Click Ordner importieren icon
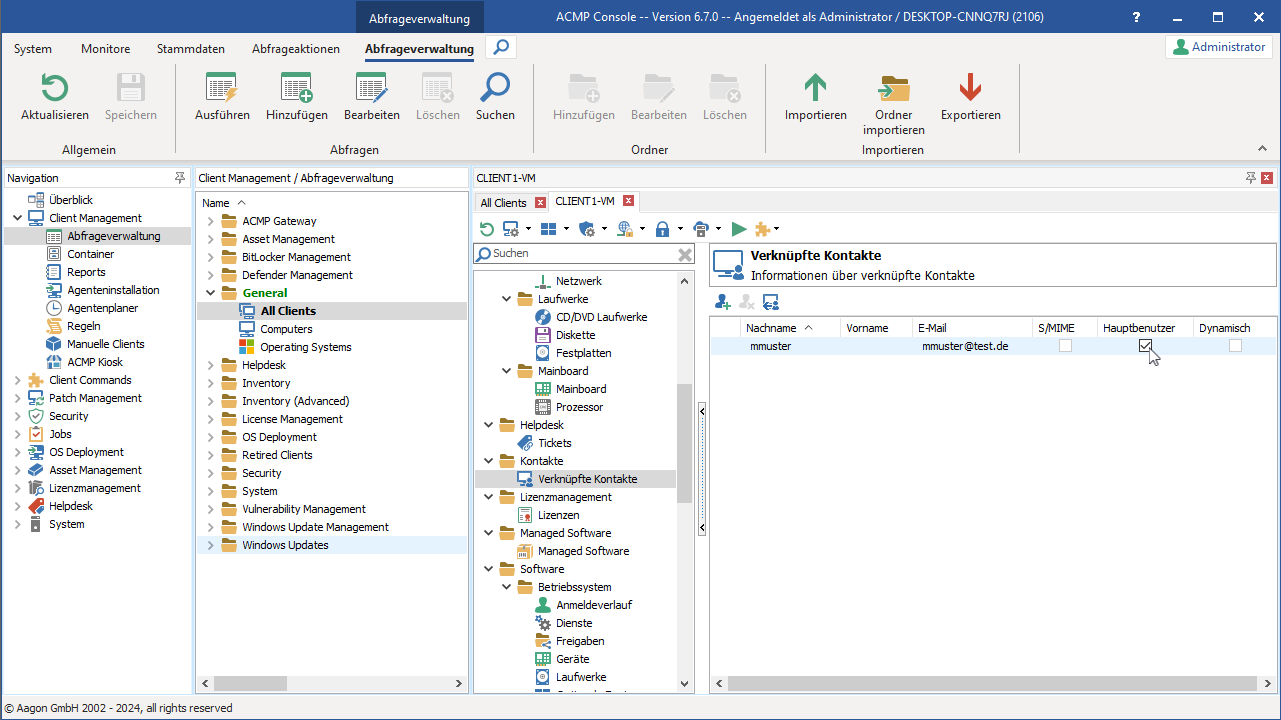 [x=893, y=89]
